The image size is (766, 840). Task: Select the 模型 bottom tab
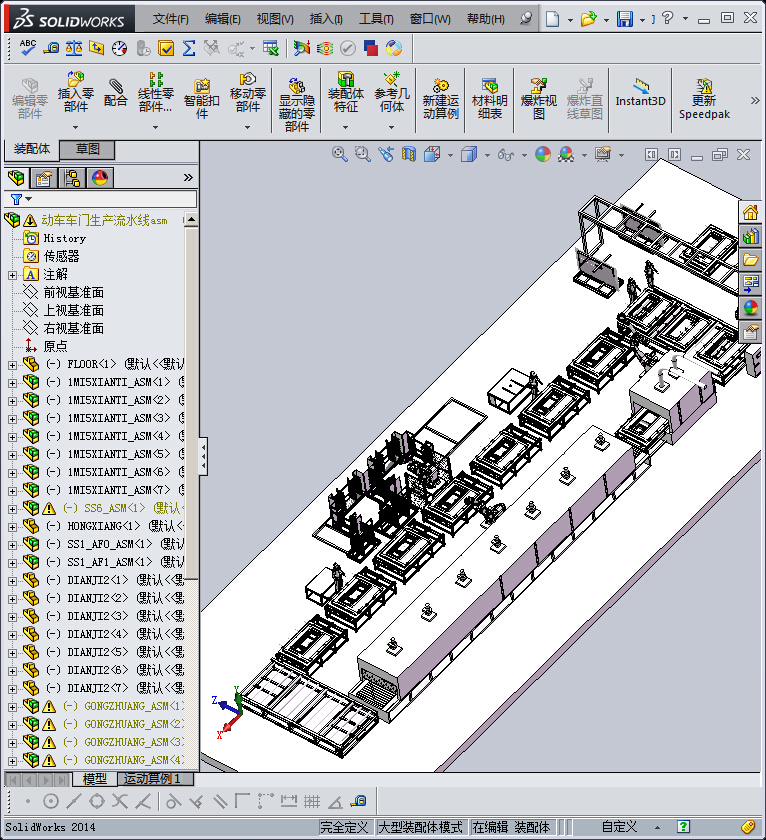(x=95, y=778)
